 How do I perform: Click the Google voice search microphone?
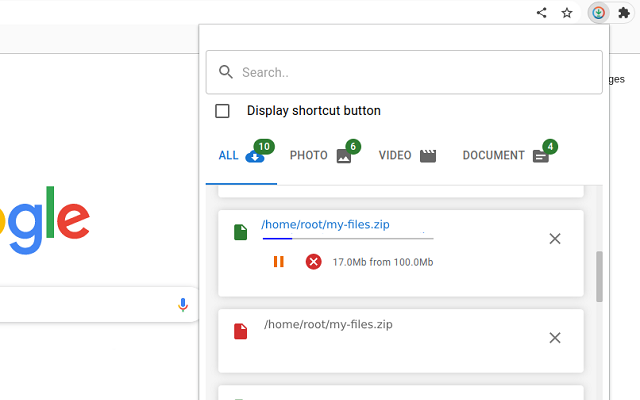(182, 305)
